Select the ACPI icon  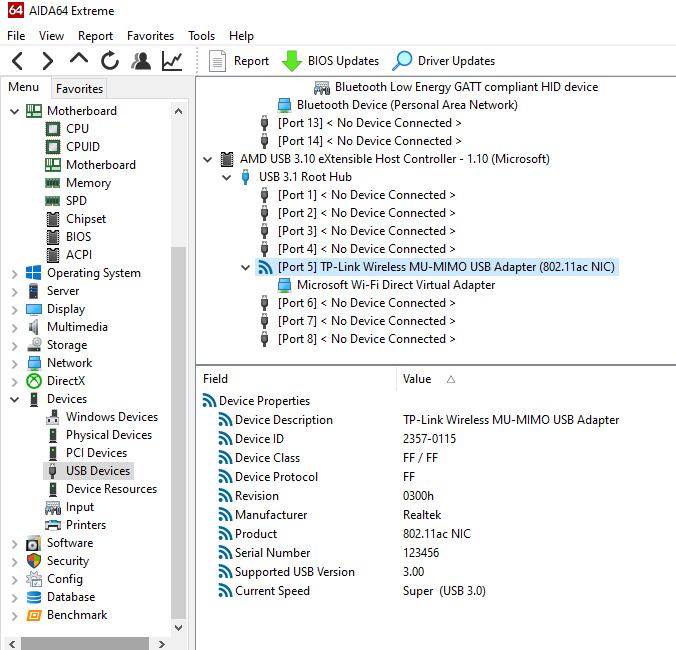click(x=53, y=255)
